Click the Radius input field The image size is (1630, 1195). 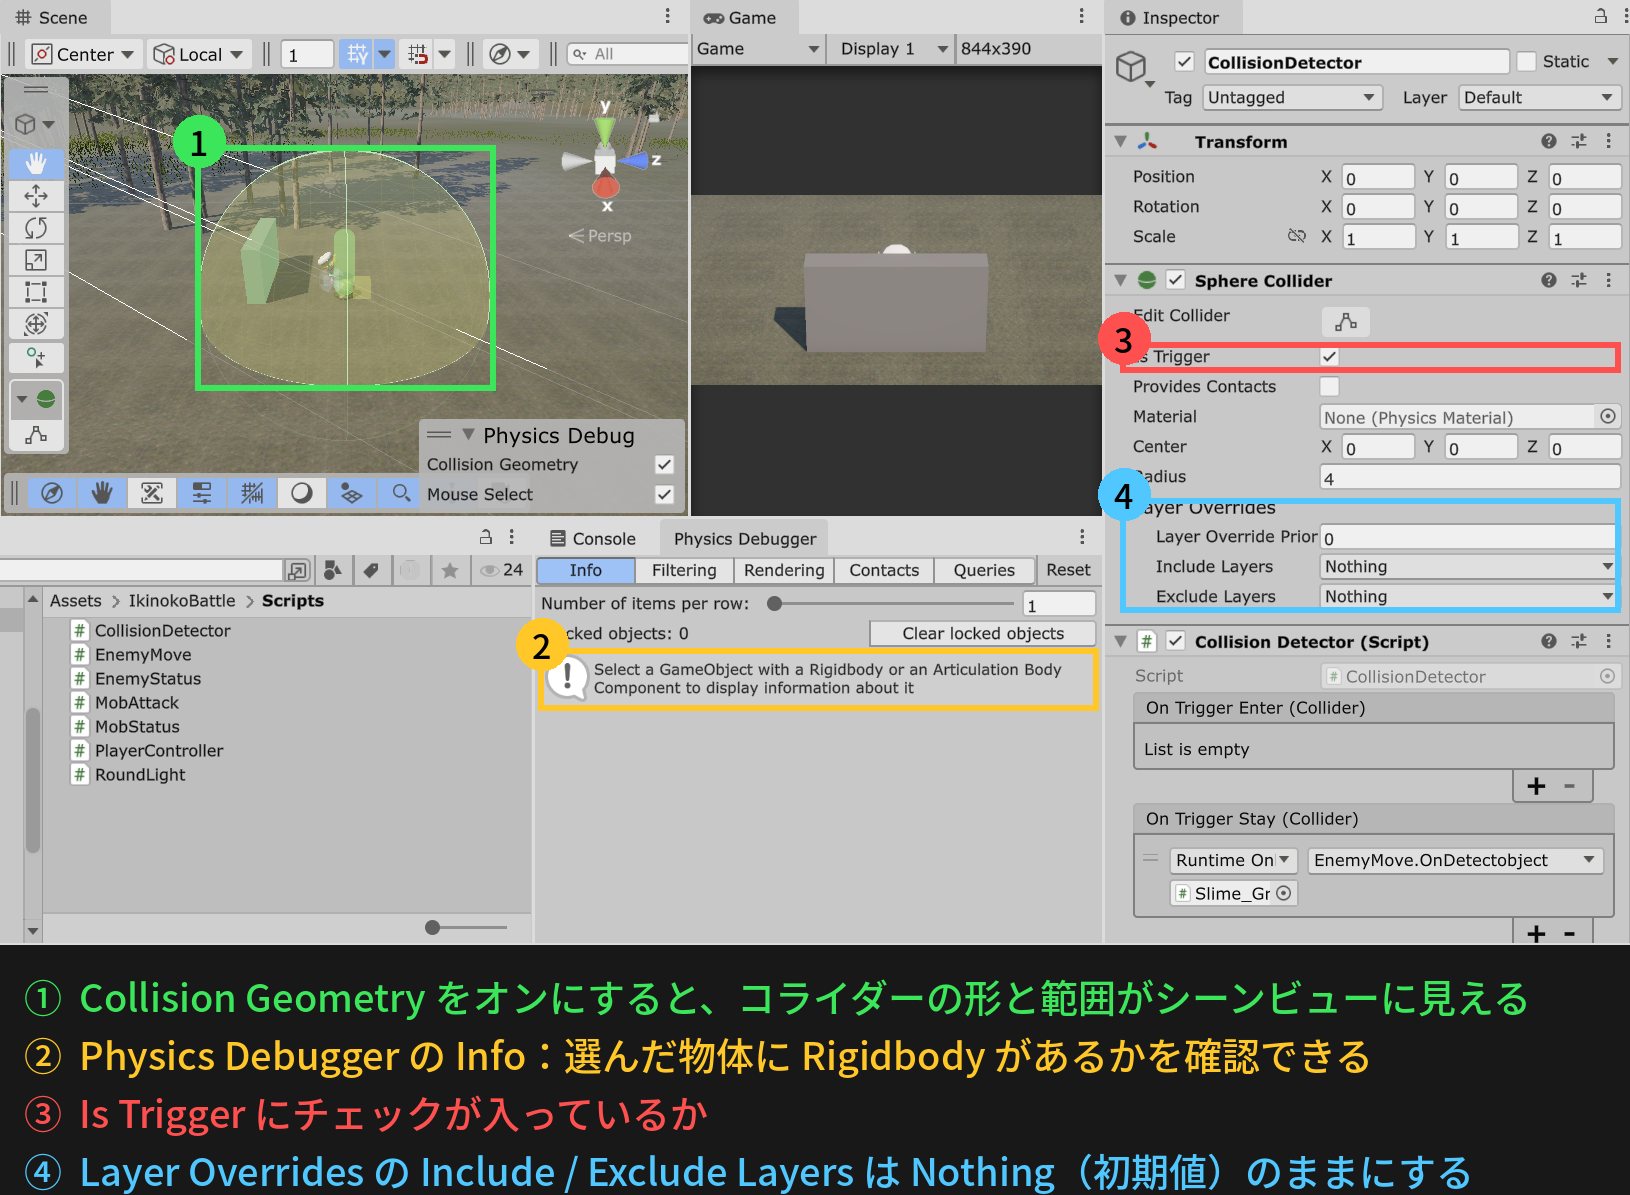point(1469,477)
